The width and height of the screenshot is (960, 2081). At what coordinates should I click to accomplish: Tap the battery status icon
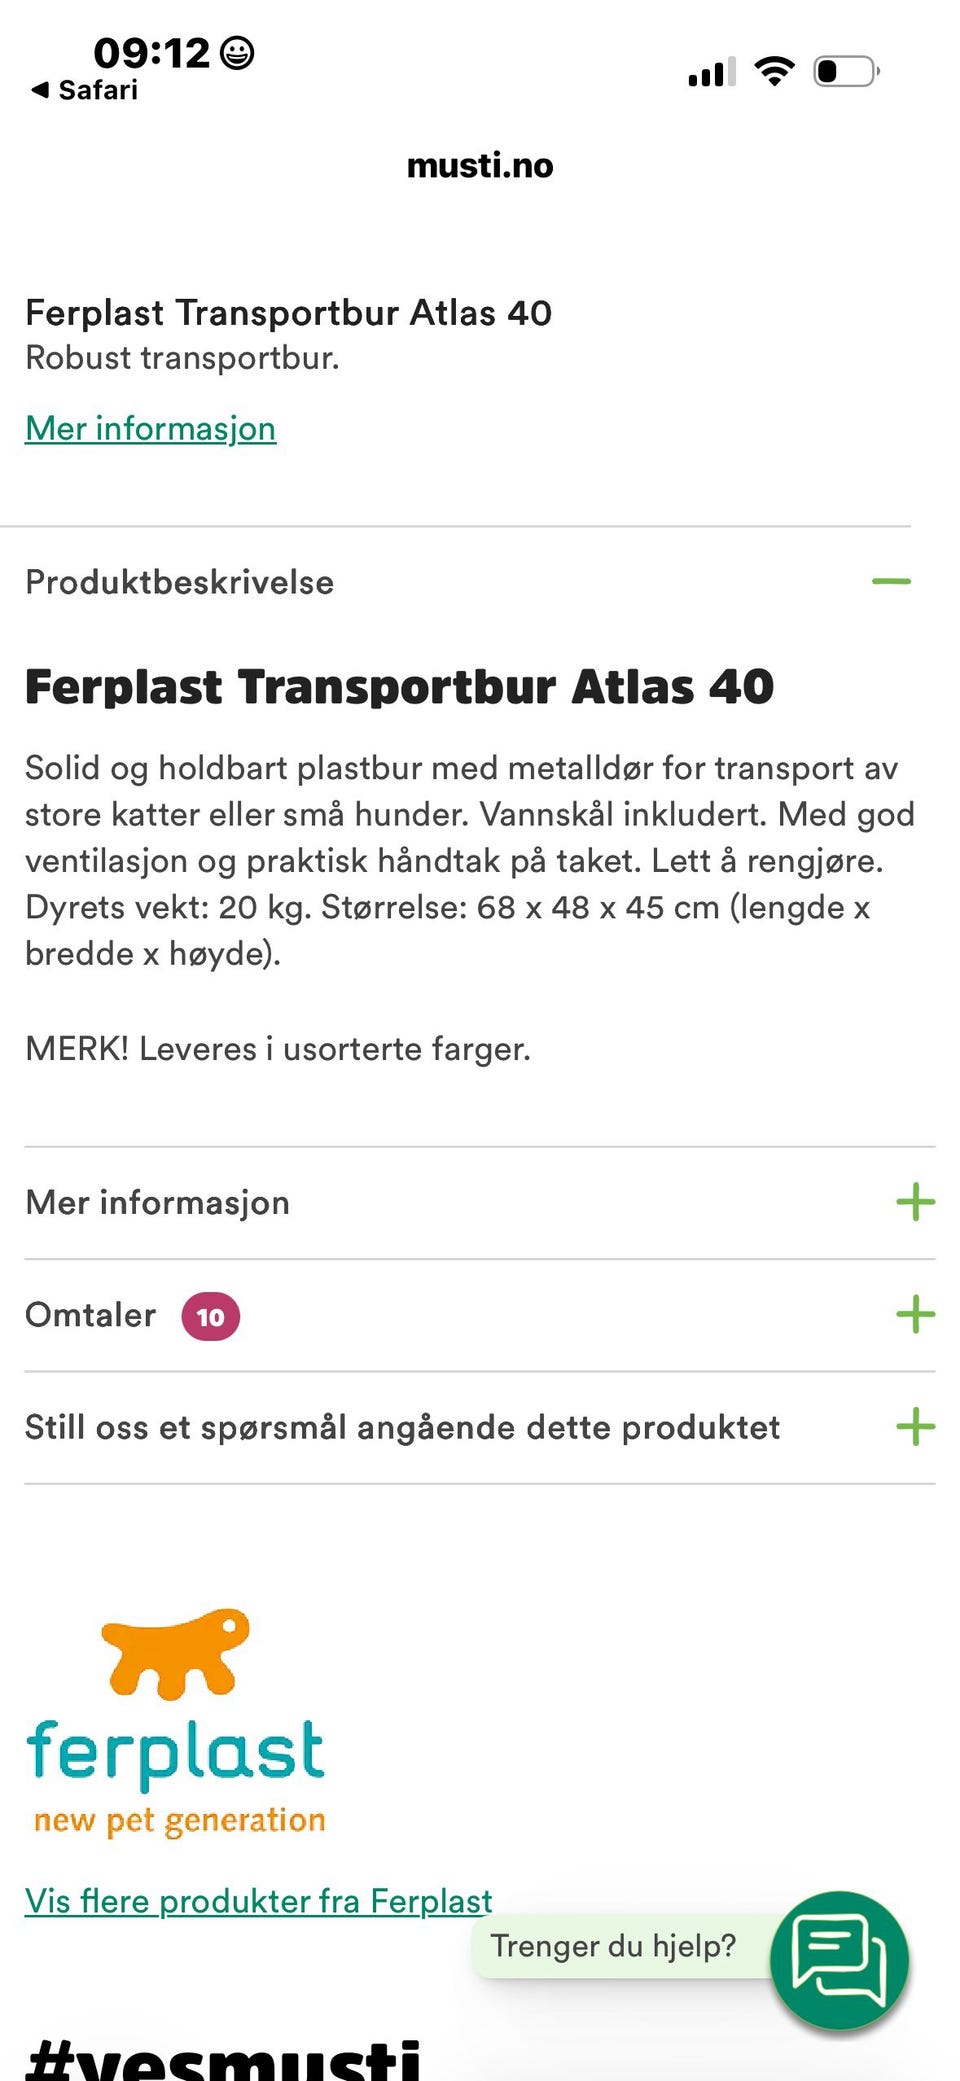(846, 72)
